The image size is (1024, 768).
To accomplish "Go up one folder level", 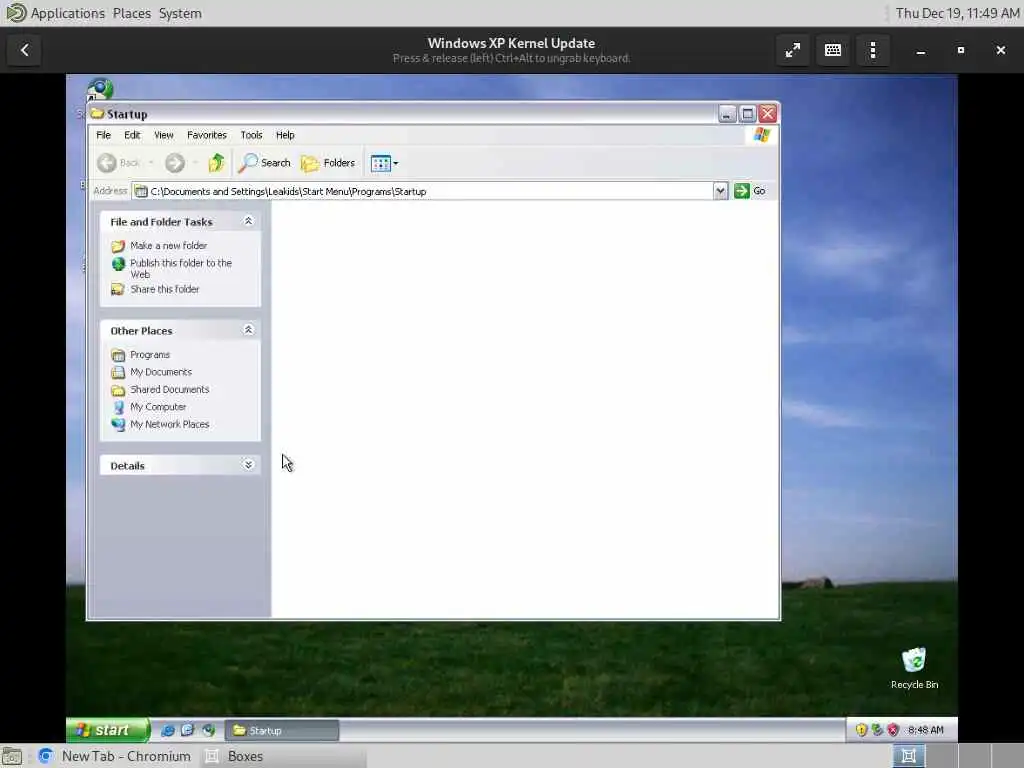I will (x=216, y=163).
